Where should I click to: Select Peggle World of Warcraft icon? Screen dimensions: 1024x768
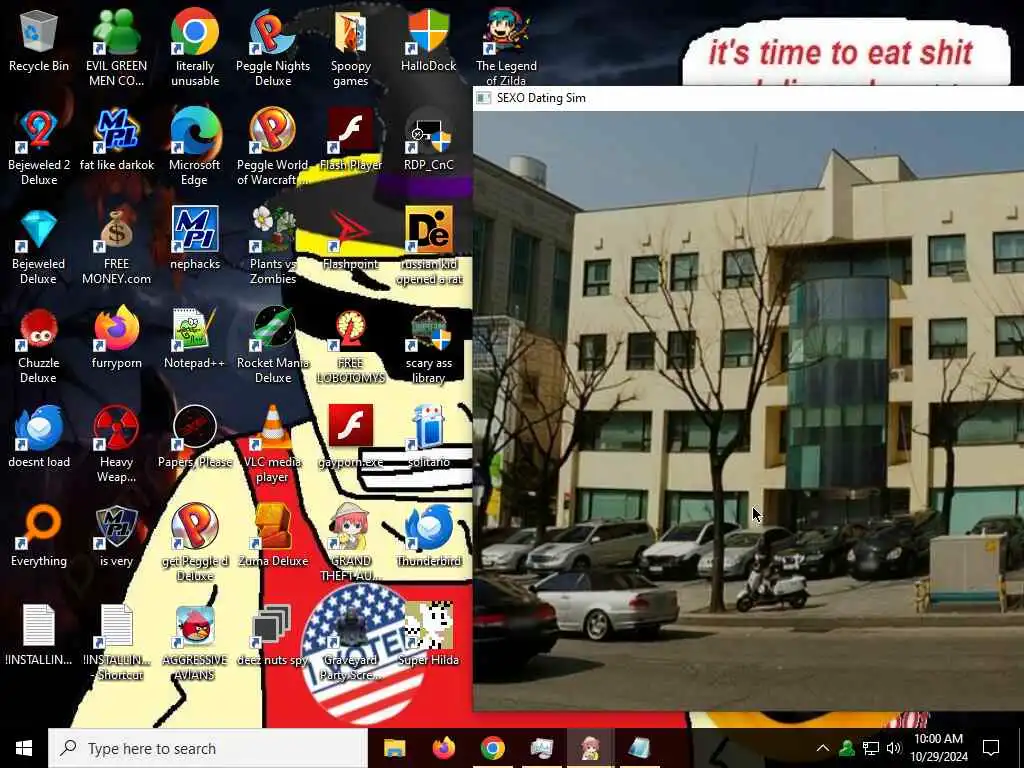tap(273, 147)
